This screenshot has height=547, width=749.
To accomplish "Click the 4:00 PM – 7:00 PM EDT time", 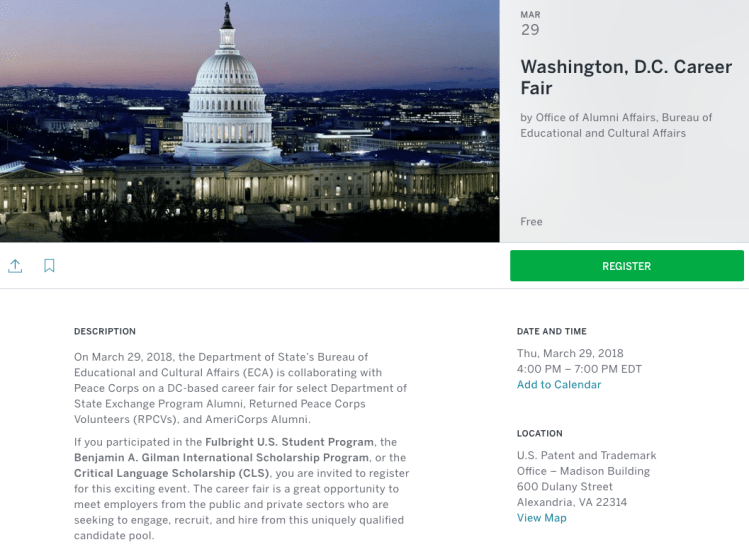I will coord(579,369).
